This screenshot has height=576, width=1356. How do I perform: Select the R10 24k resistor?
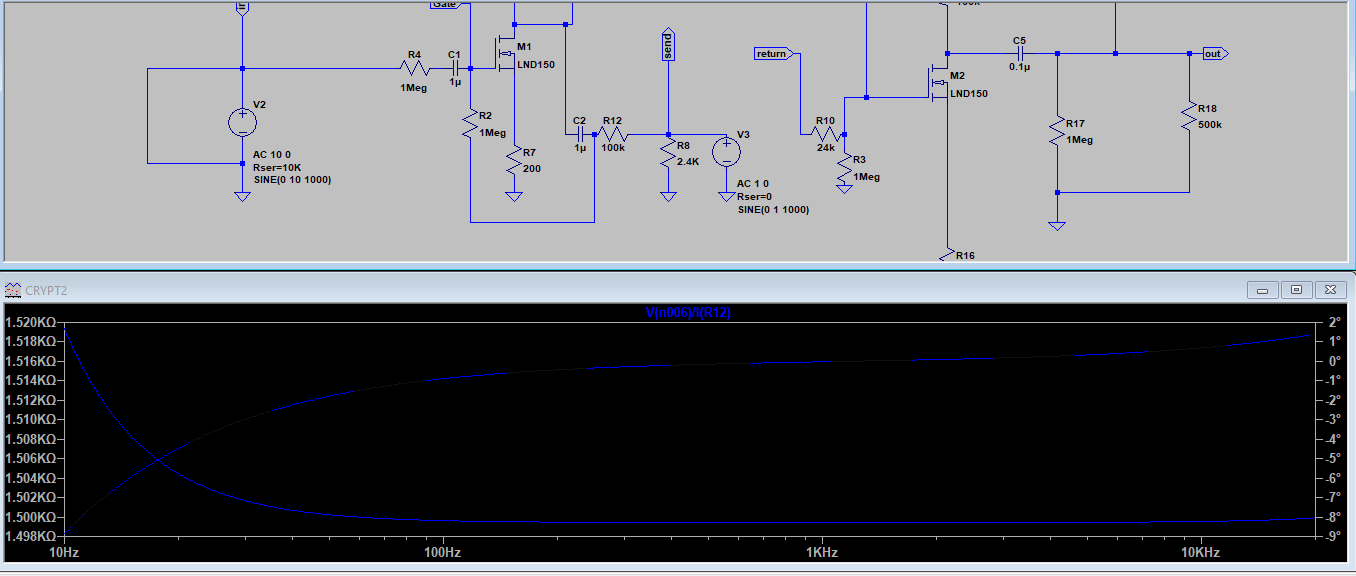tap(824, 133)
